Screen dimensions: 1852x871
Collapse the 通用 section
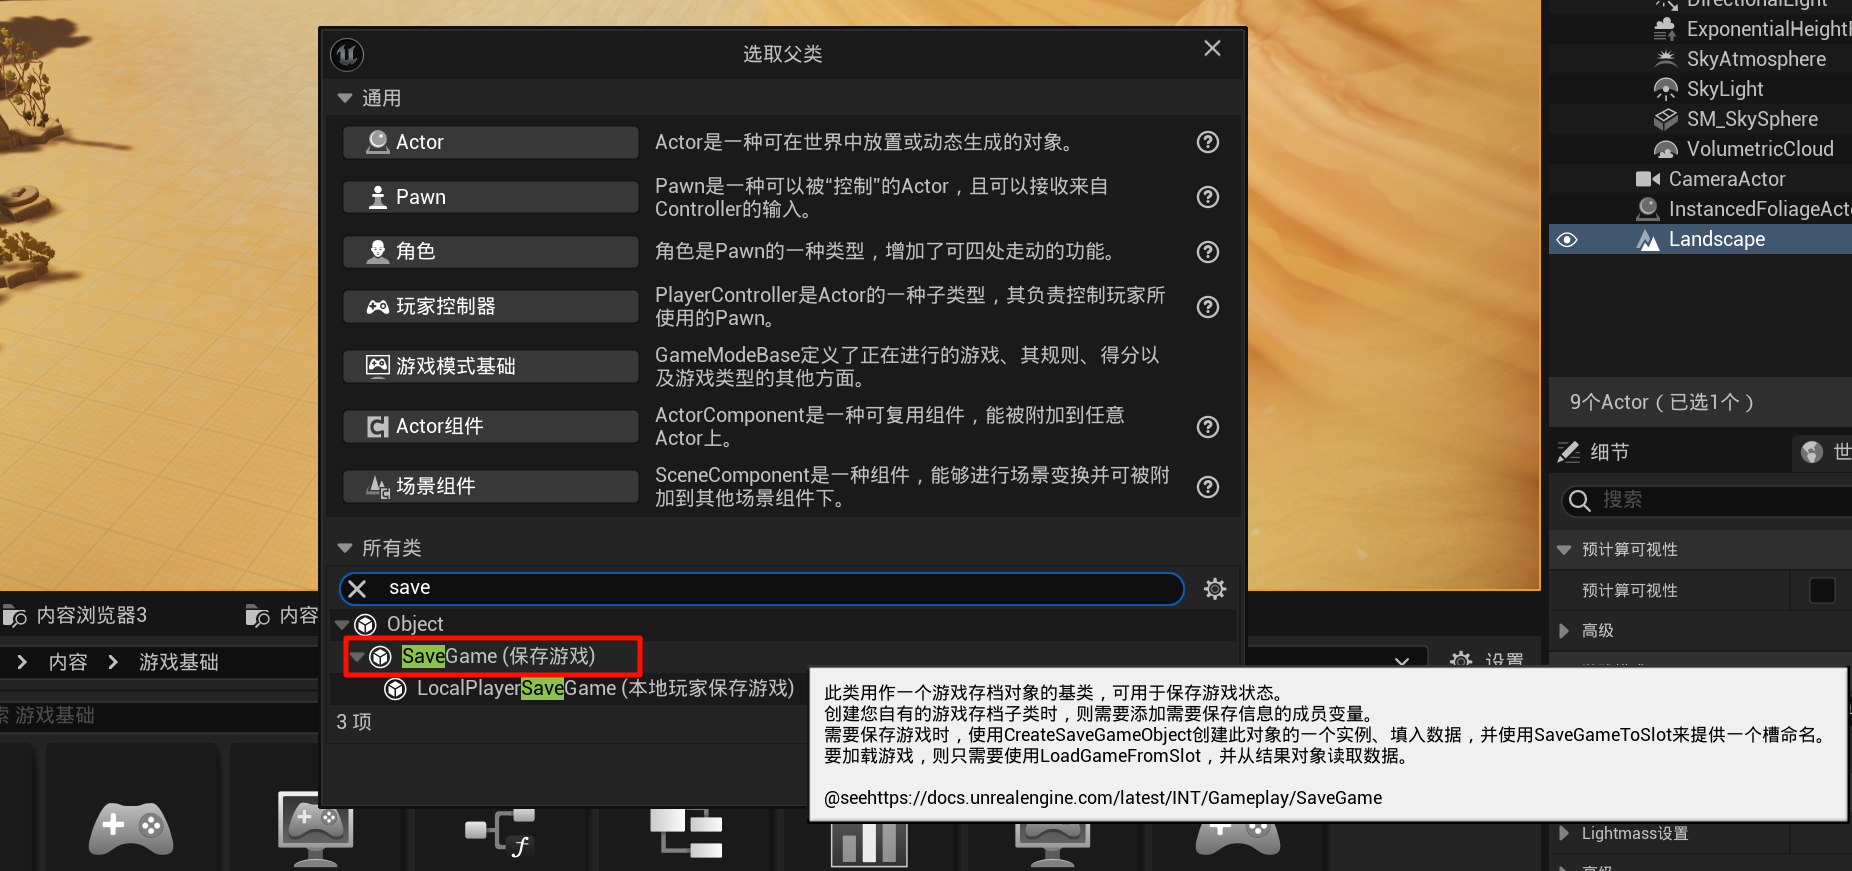345,98
